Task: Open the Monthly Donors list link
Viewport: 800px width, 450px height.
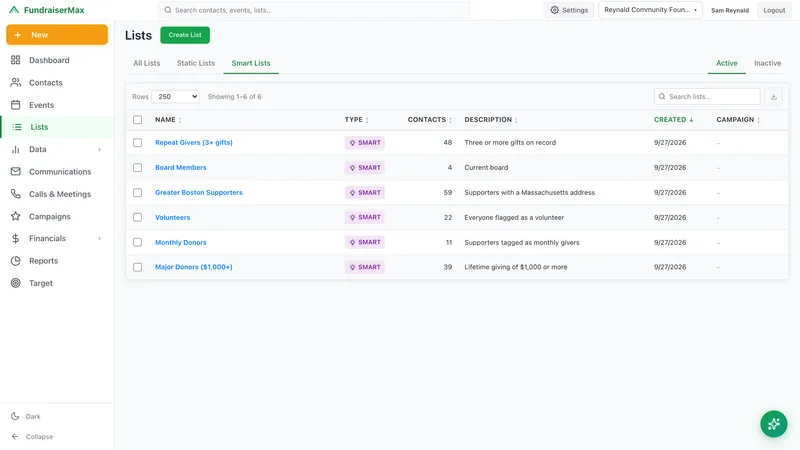Action: click(x=181, y=242)
